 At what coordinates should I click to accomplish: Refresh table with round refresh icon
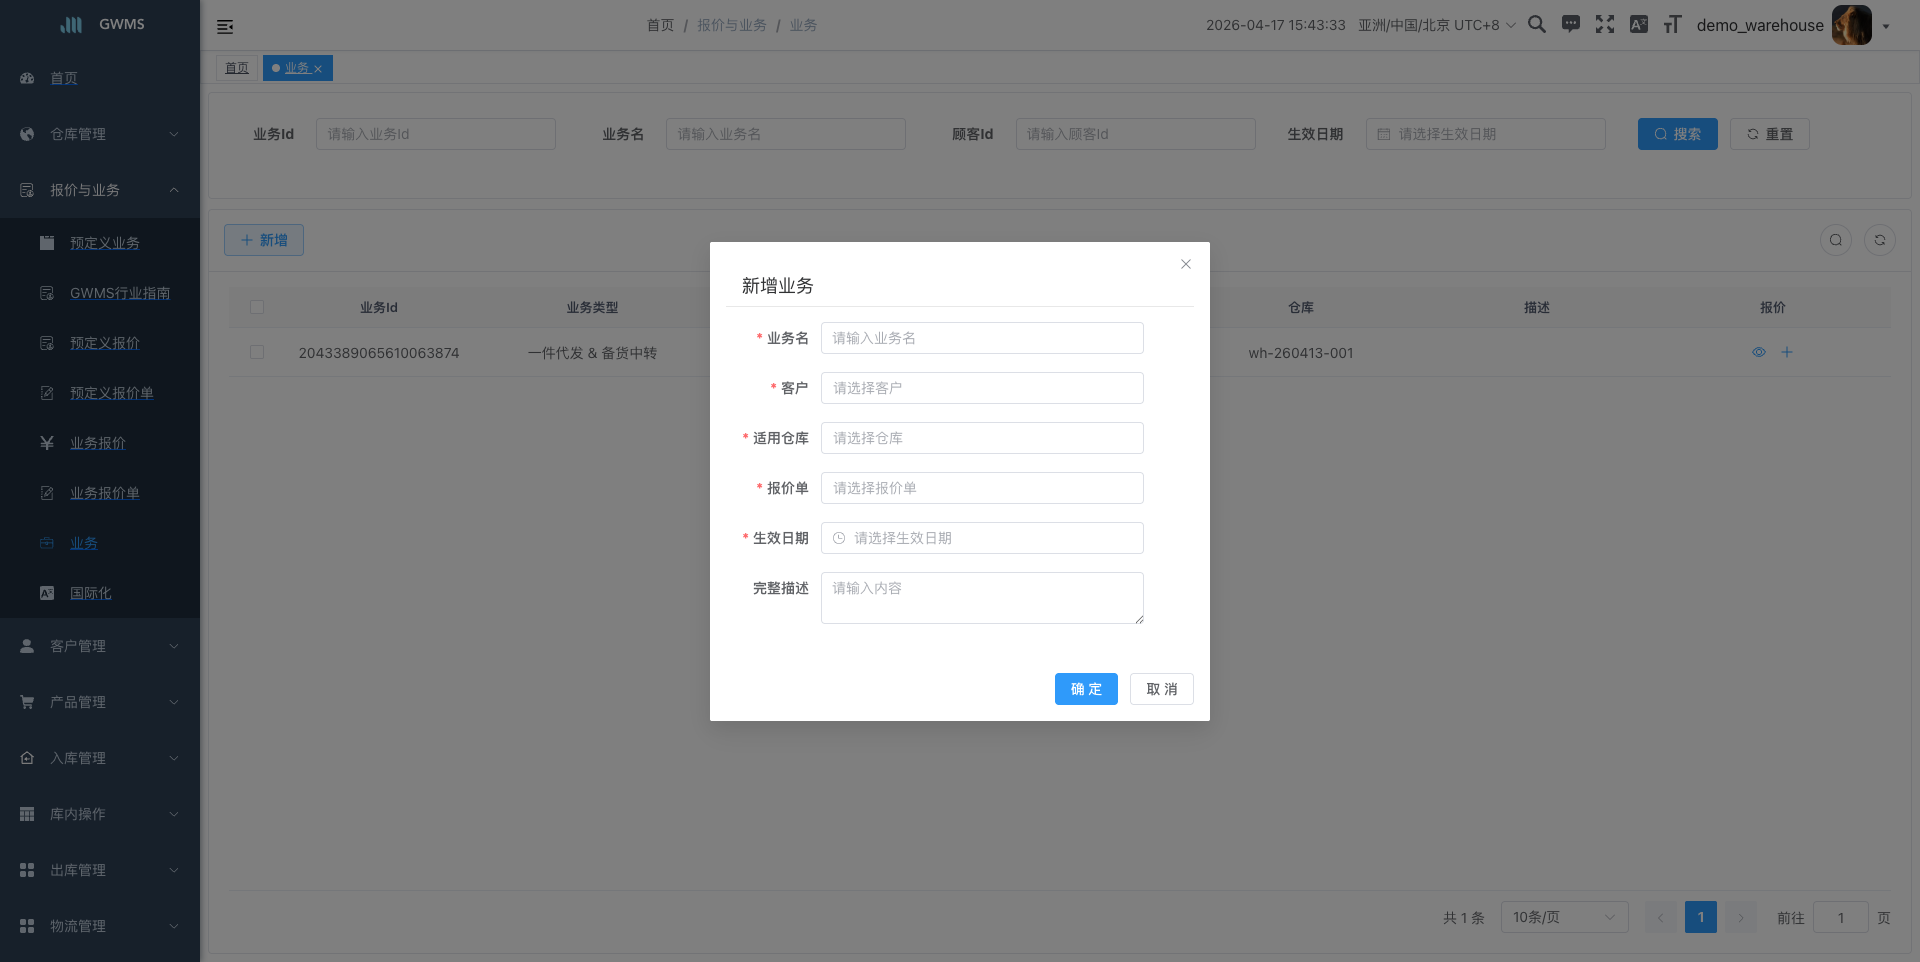tap(1880, 240)
